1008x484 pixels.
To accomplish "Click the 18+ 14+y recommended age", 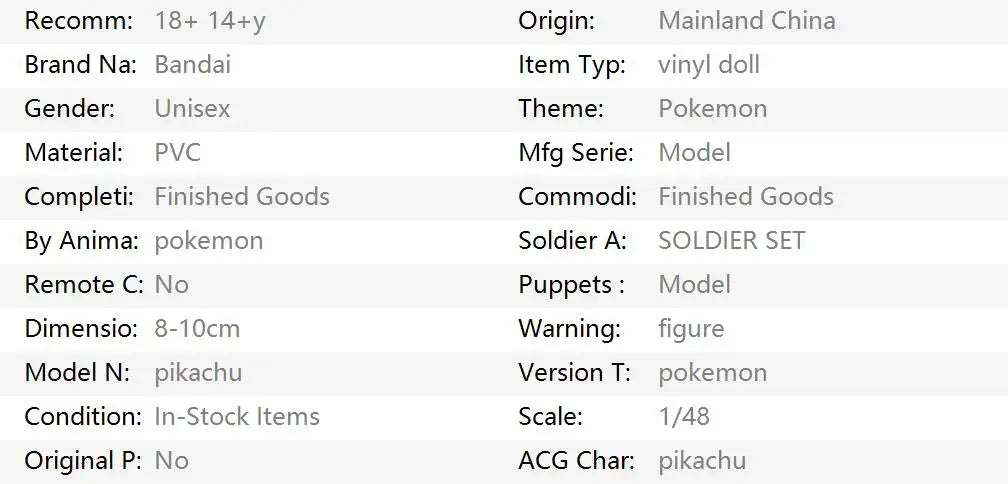I will [x=210, y=20].
